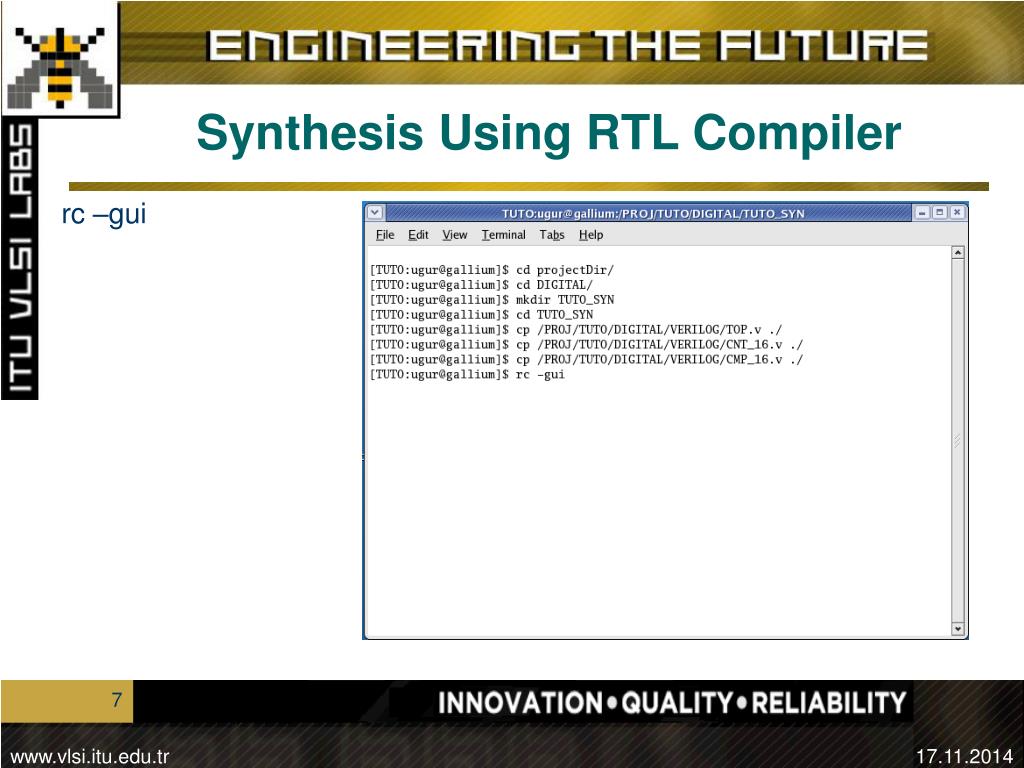Click the 'cd DIGITAL/' command line

coord(481,285)
